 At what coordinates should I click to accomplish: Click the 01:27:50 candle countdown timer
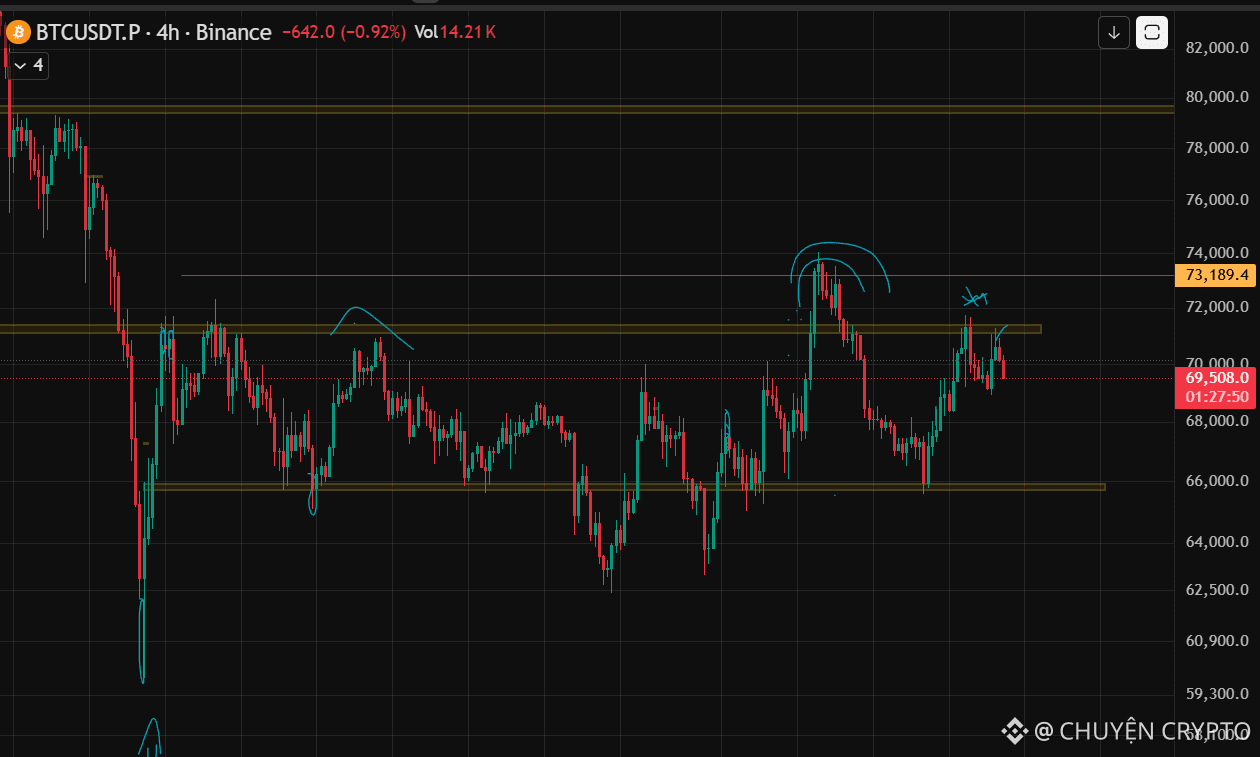[1216, 397]
